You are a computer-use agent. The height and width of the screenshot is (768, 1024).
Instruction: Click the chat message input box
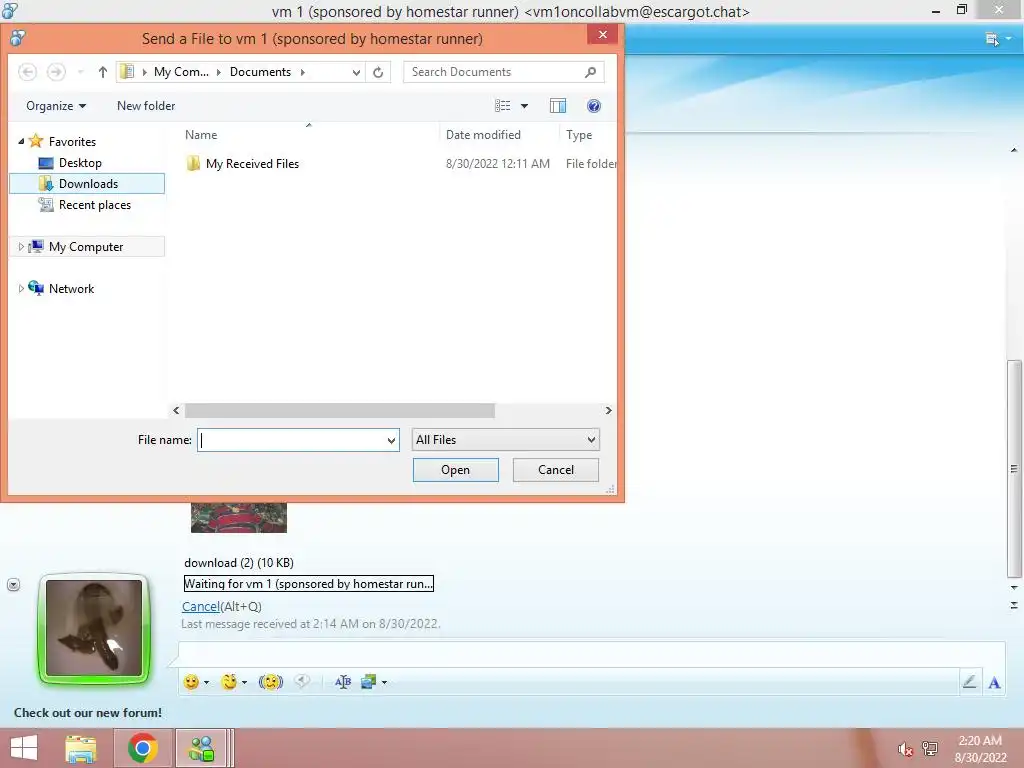(591, 654)
